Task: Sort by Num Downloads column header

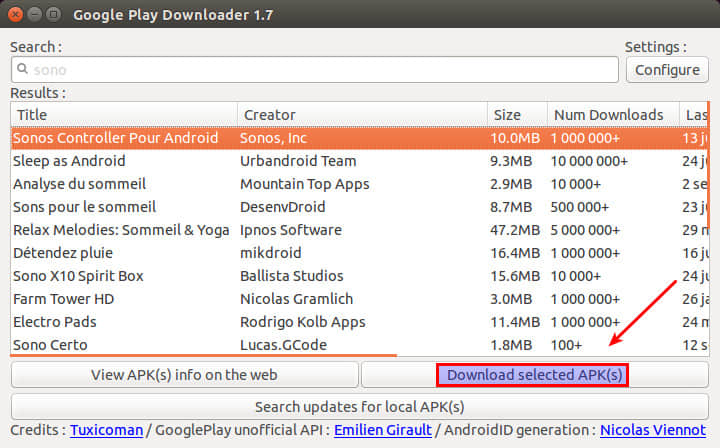Action: [x=613, y=115]
